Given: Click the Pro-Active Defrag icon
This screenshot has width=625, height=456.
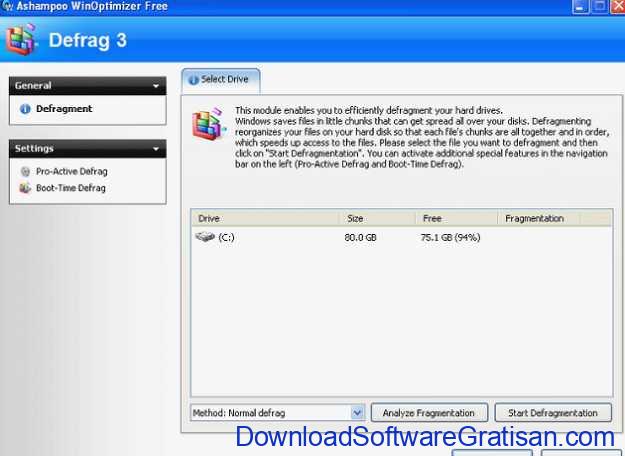Looking at the screenshot, I should [25, 171].
